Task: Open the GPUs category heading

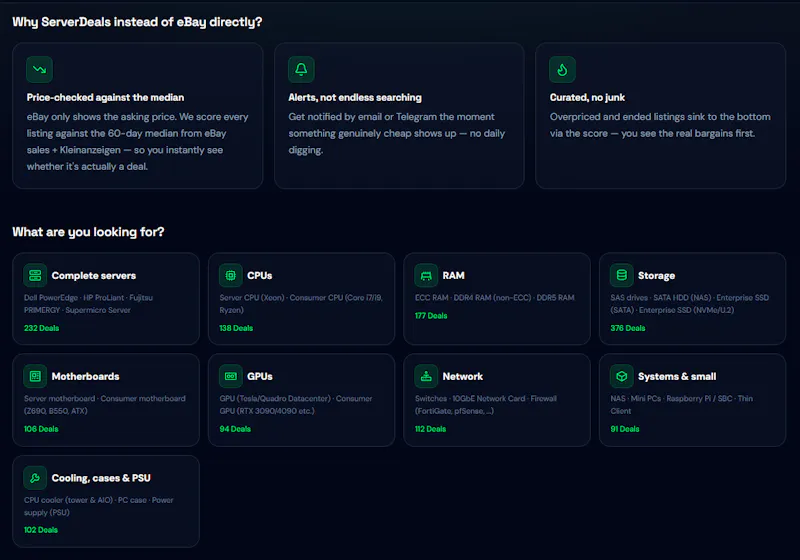Action: click(x=260, y=376)
